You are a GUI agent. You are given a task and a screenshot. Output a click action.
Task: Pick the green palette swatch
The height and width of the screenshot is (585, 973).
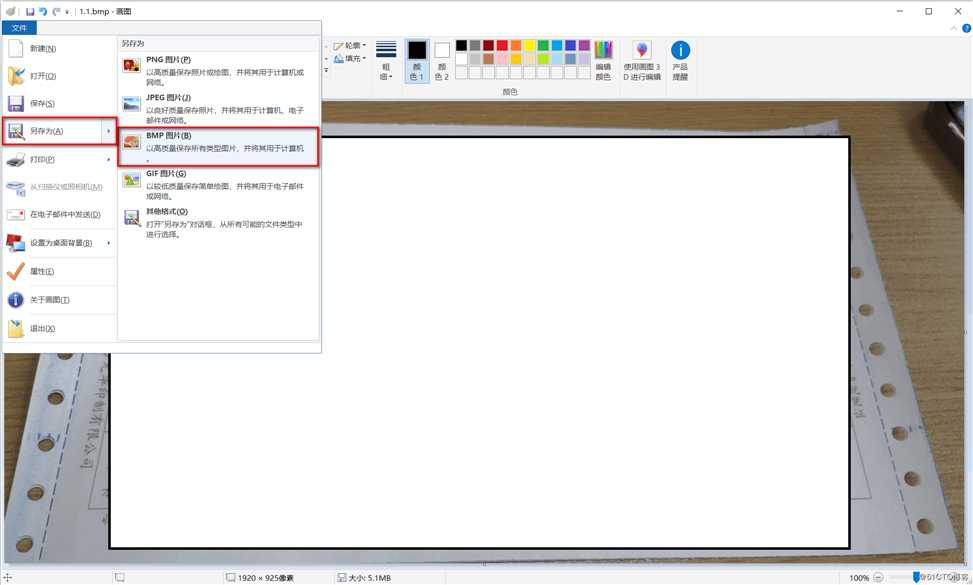[x=543, y=45]
